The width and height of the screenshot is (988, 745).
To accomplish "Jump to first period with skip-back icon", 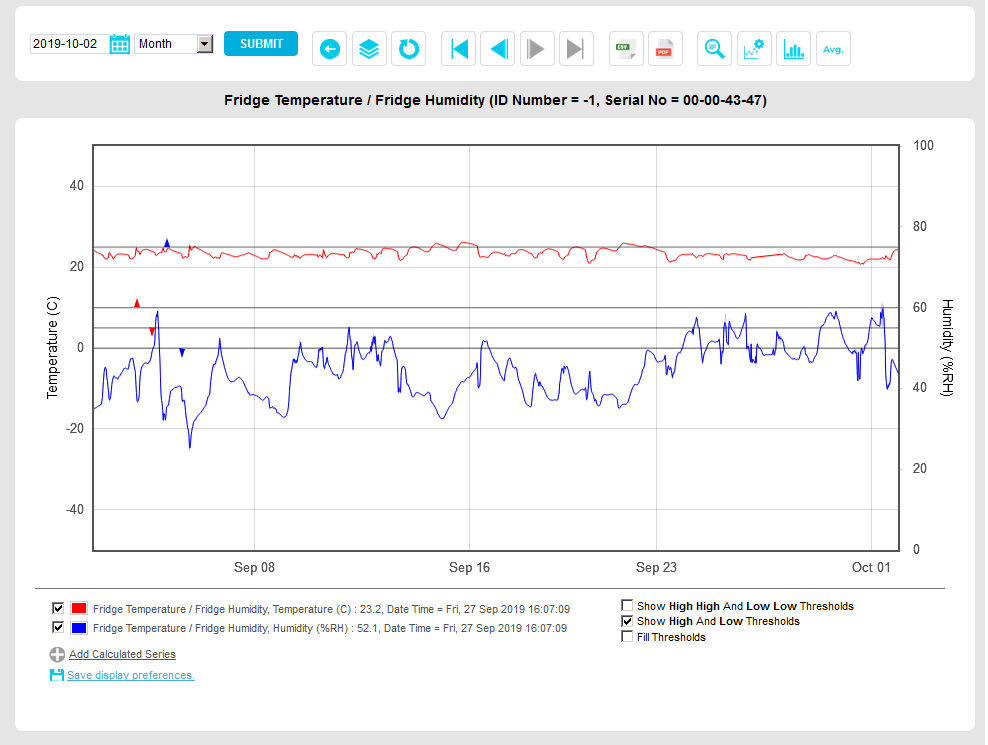I will point(459,49).
